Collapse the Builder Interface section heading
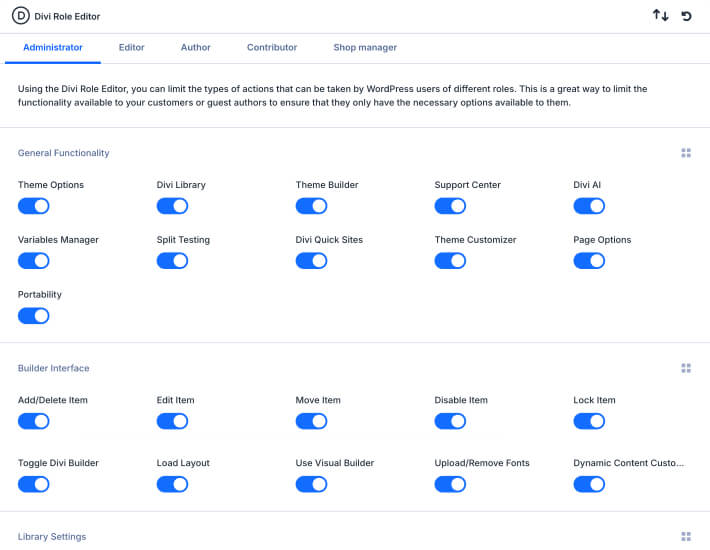The image size is (710, 550). click(x=53, y=368)
